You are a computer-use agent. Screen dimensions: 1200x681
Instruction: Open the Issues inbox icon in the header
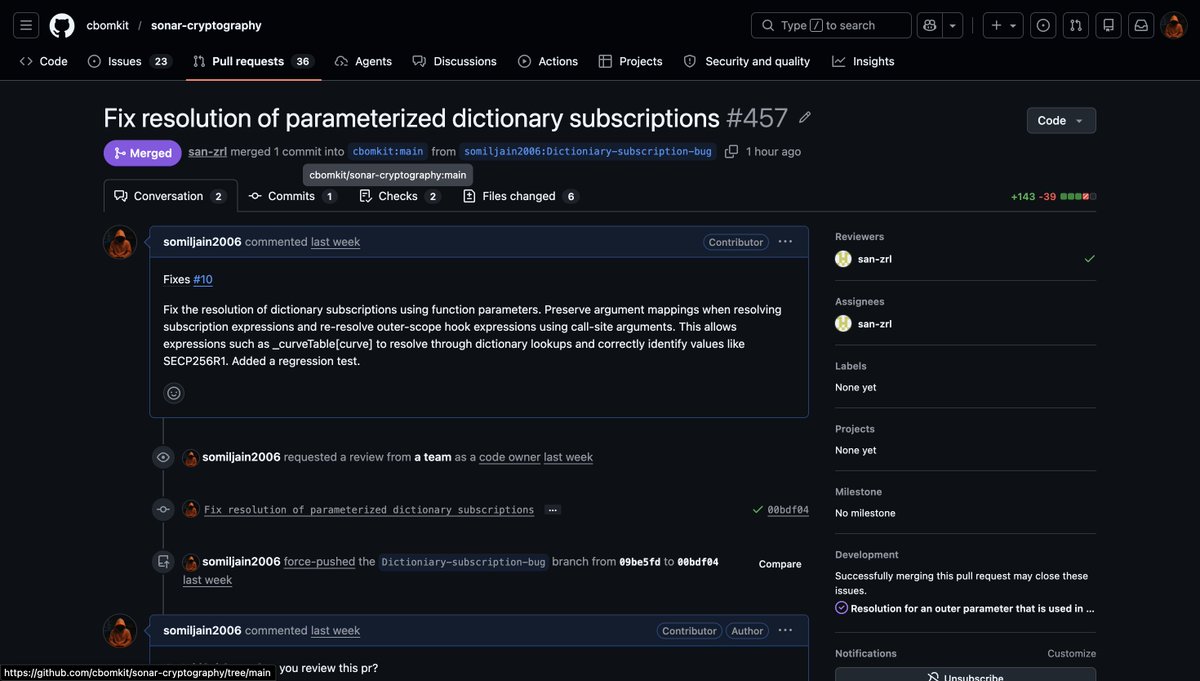click(x=1043, y=25)
